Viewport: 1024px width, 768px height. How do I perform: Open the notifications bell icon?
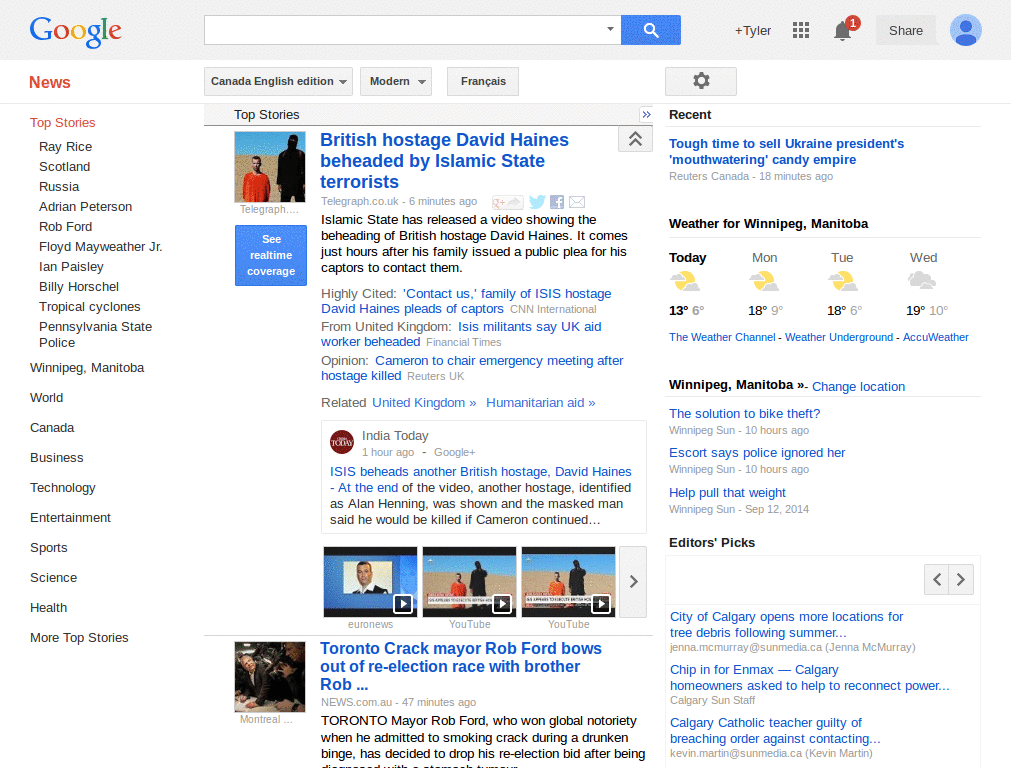click(842, 31)
